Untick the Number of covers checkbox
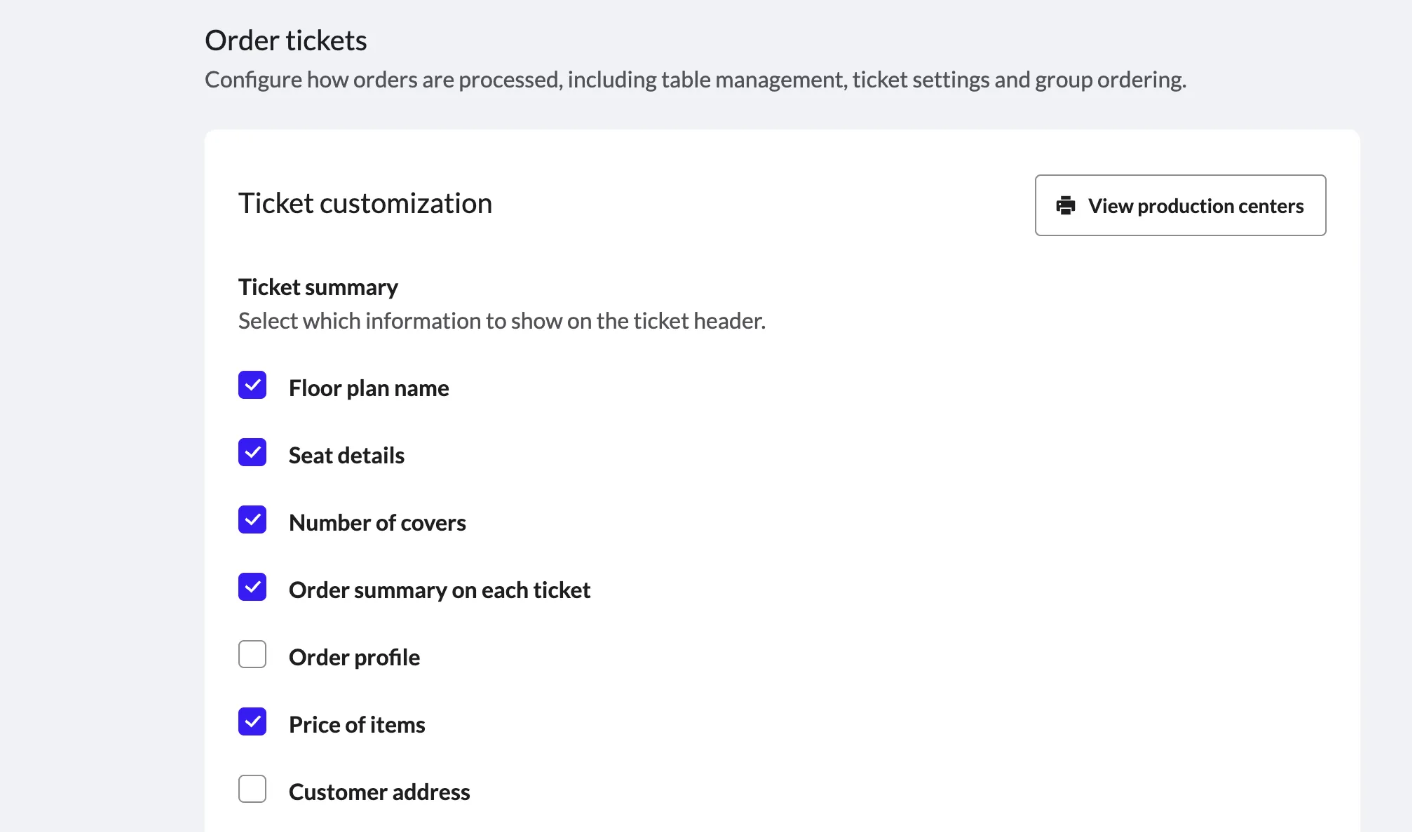The image size is (1412, 832). 252,520
